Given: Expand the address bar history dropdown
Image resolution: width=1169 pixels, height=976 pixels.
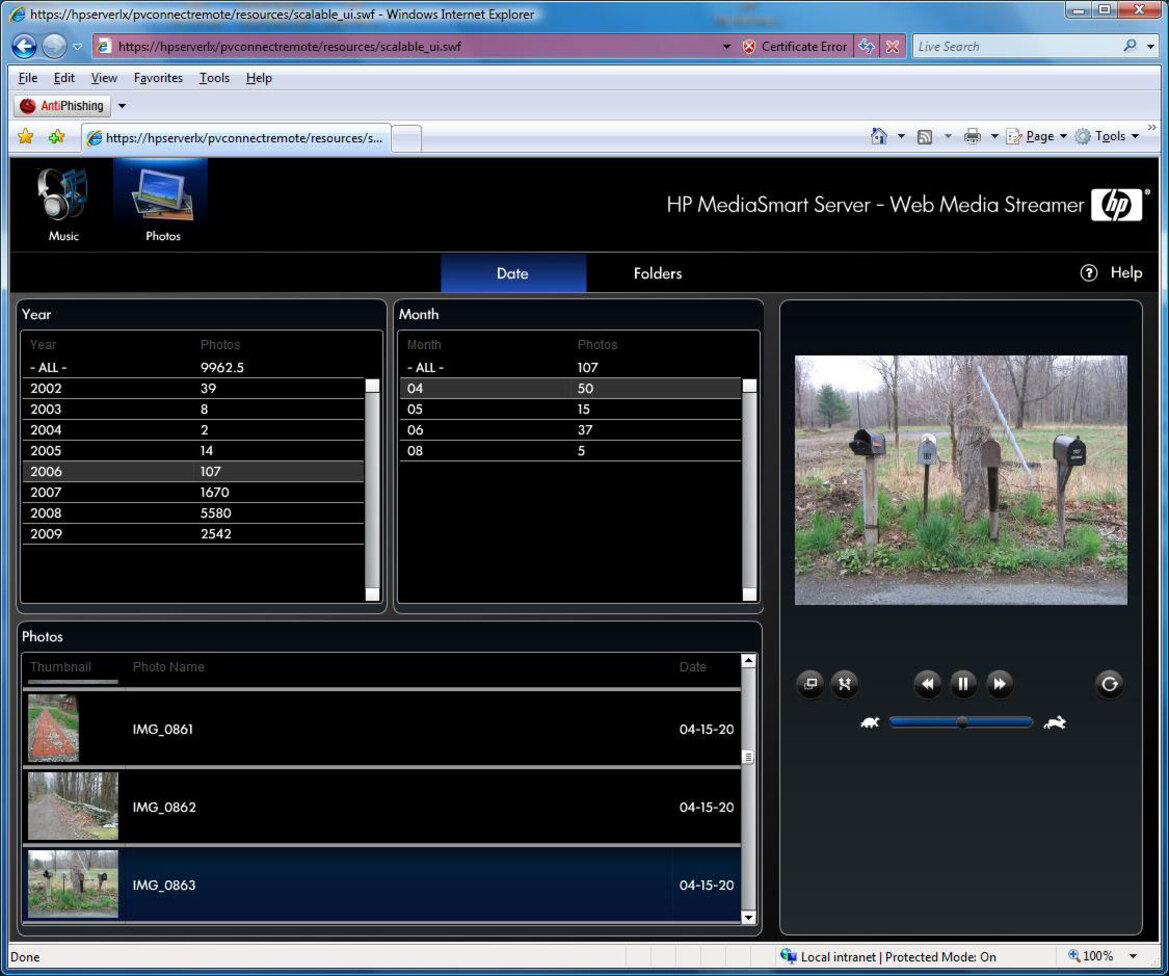Looking at the screenshot, I should pyautogui.click(x=727, y=46).
